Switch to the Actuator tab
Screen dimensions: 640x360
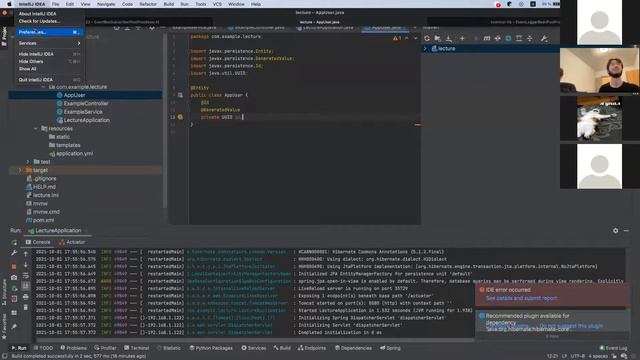[72, 242]
